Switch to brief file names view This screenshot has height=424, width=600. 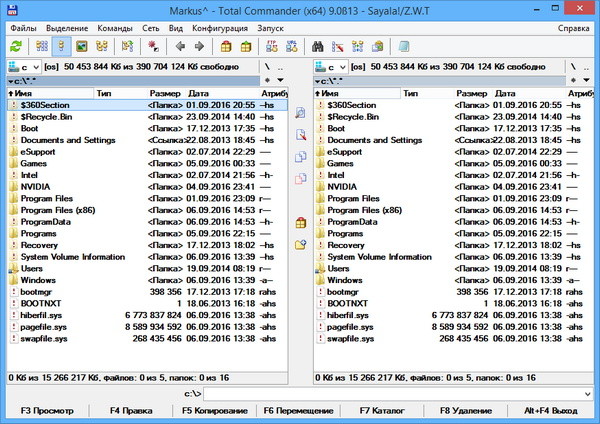pyautogui.click(x=42, y=47)
